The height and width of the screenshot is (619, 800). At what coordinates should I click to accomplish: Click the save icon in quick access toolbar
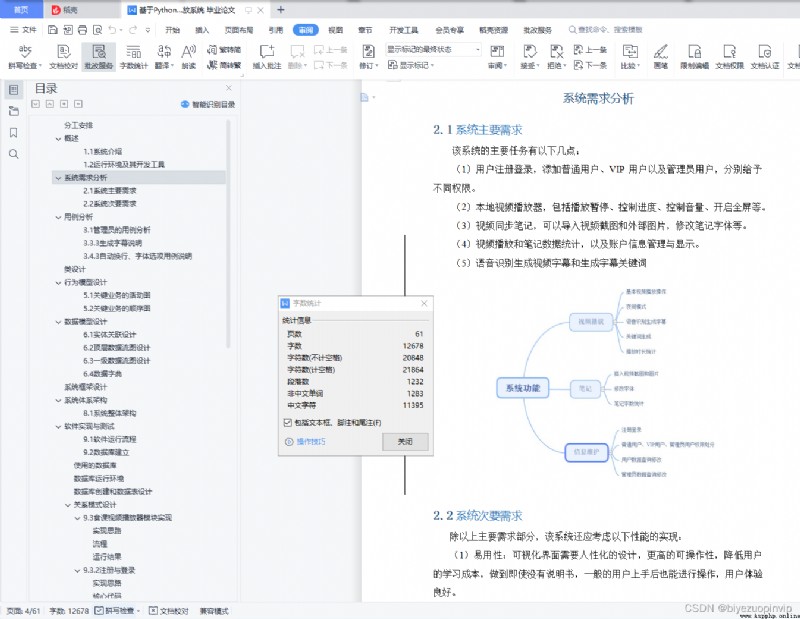pos(53,30)
